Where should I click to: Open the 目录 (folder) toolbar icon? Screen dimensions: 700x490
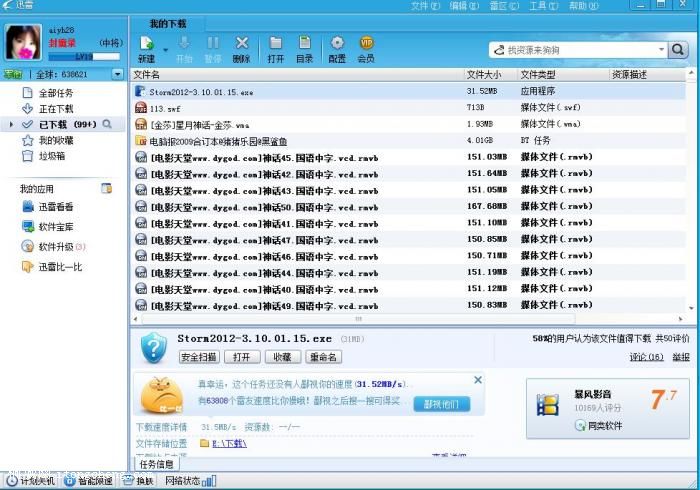click(304, 44)
